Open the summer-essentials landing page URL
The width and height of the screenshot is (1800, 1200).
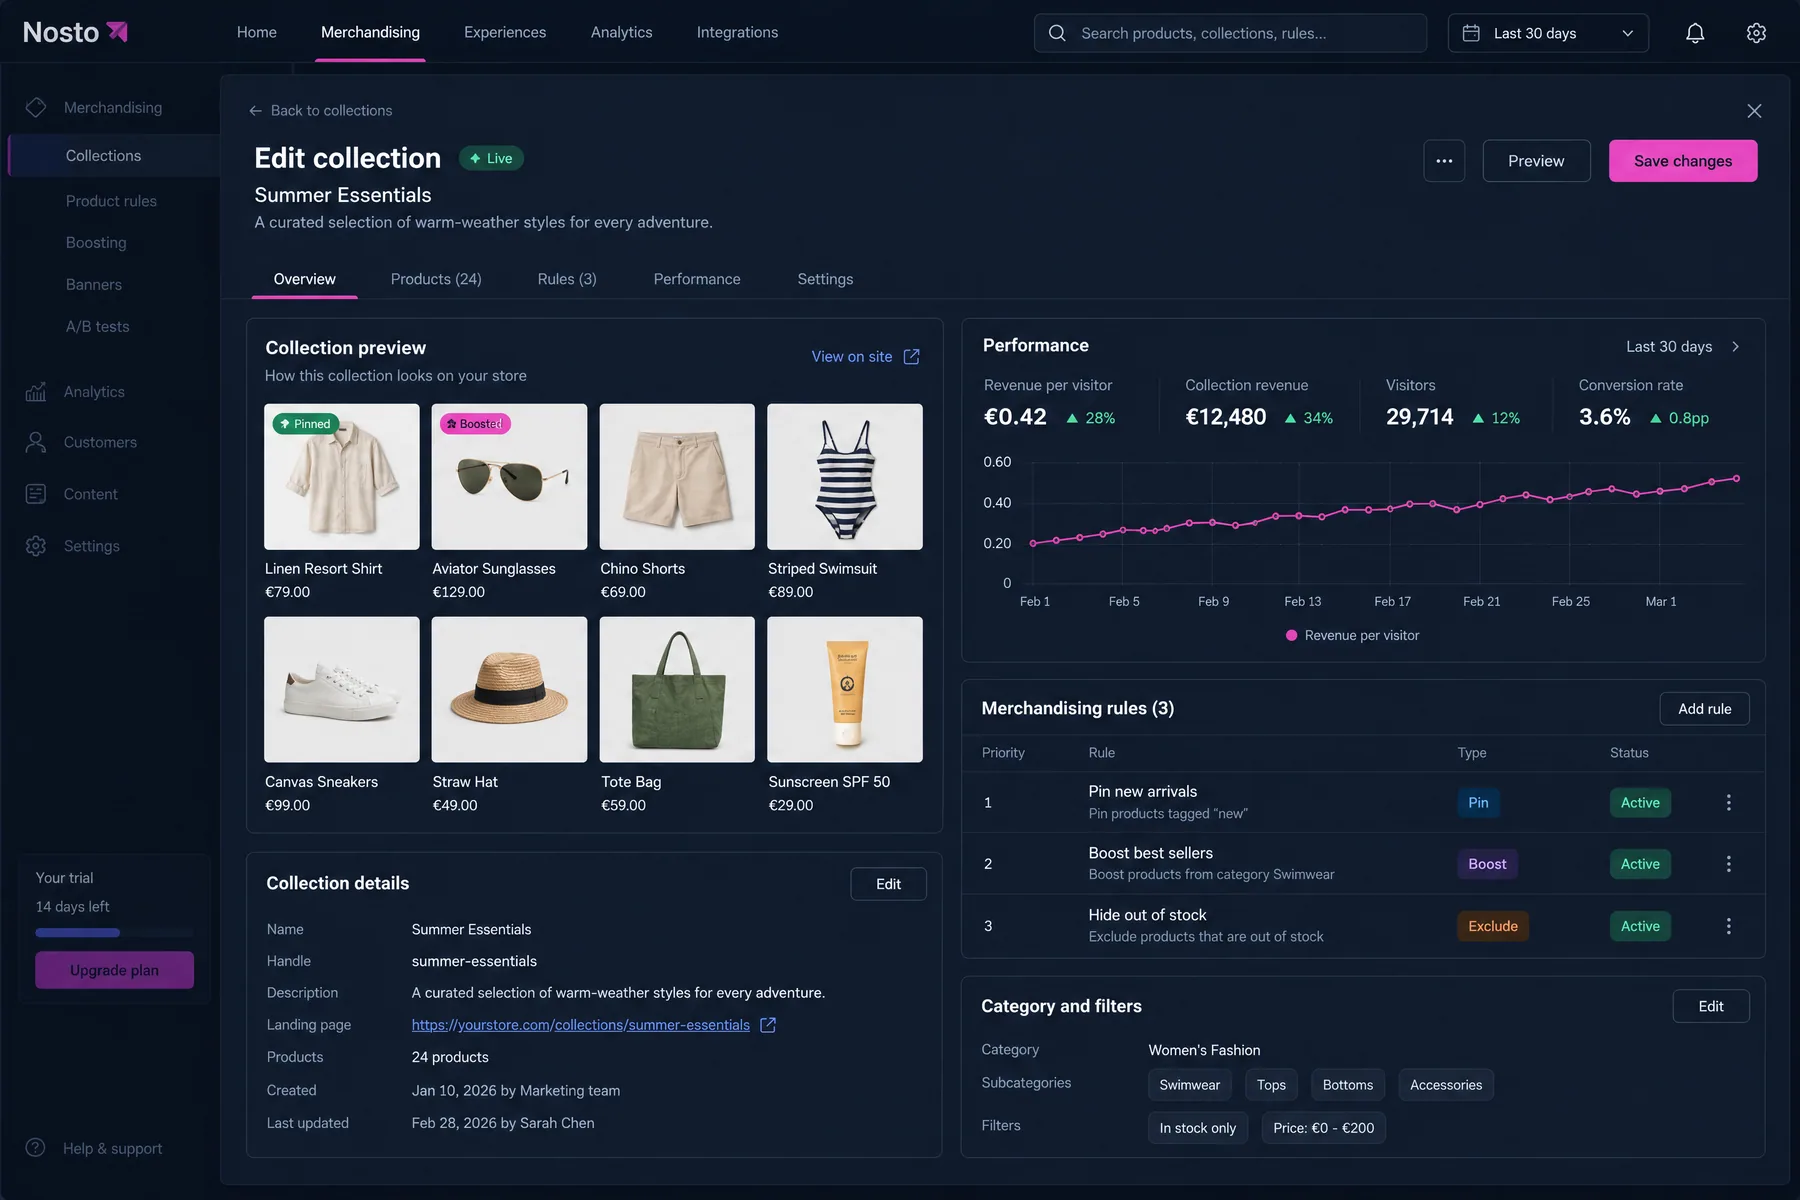pos(581,1025)
